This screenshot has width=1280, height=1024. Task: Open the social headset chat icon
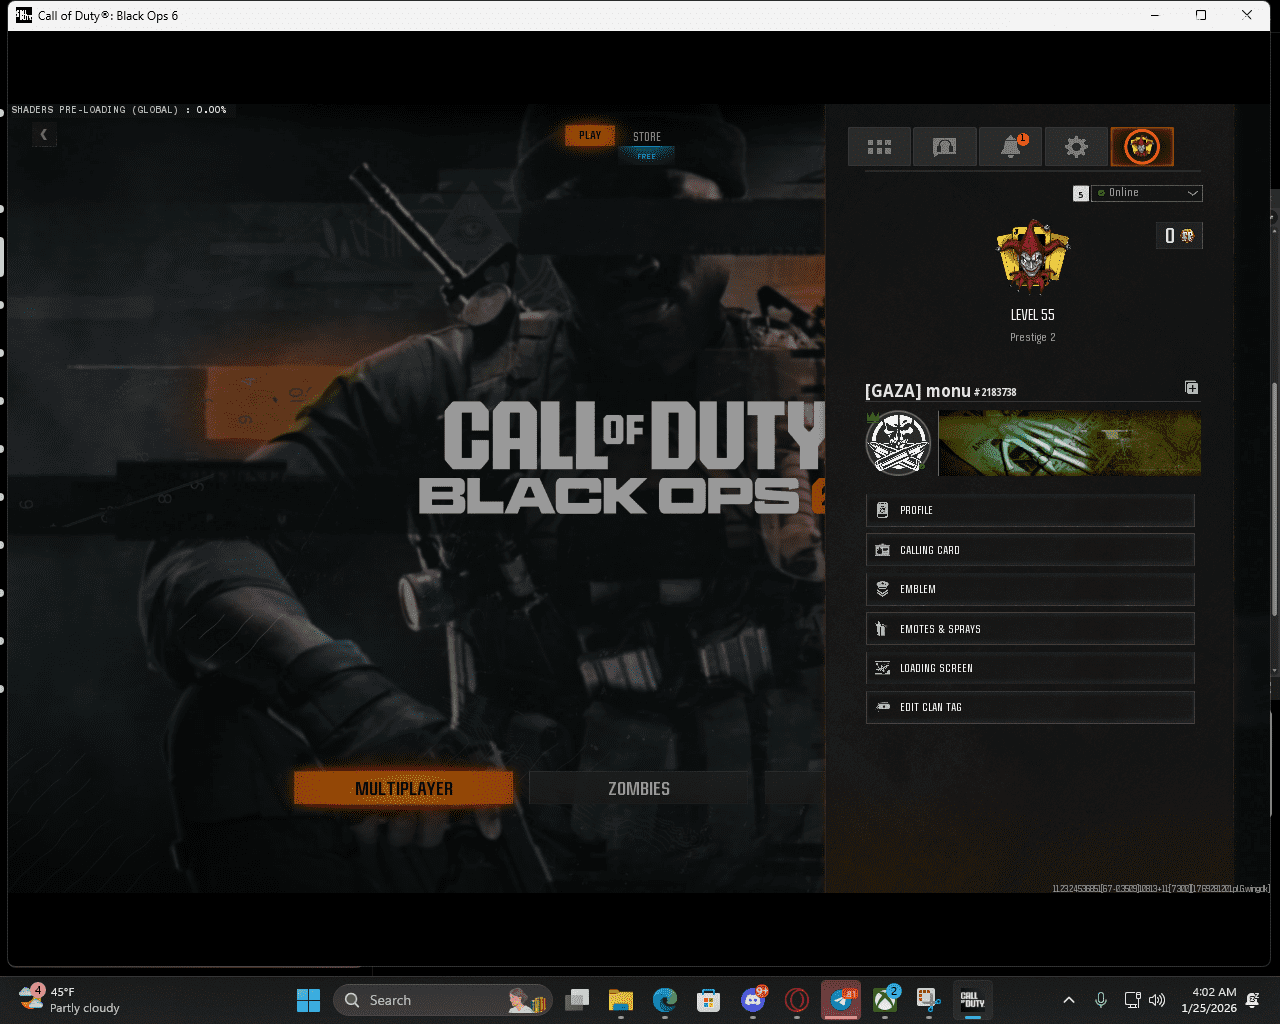tap(944, 147)
